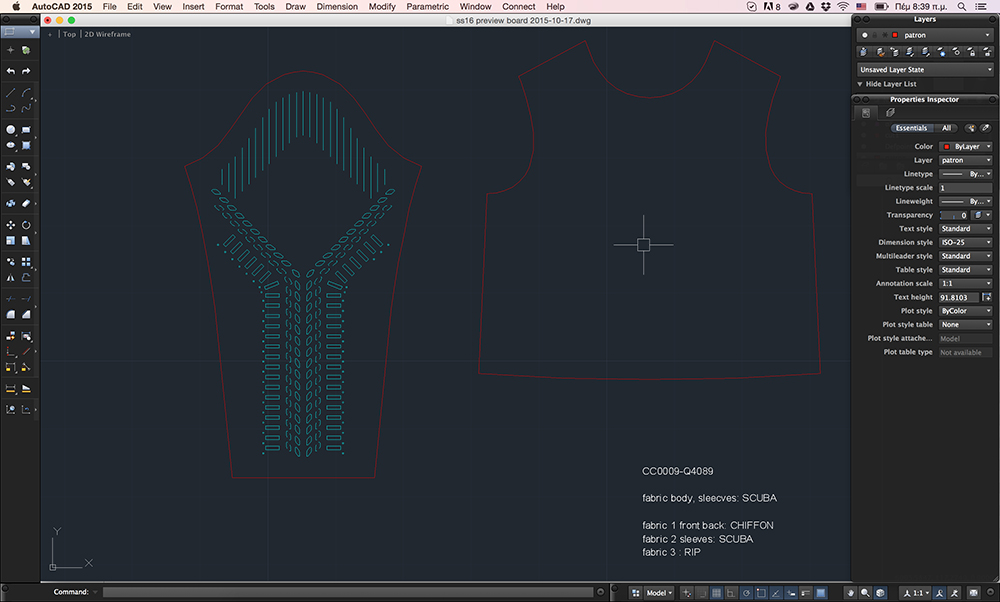Screen dimensions: 1000x602
Task: Pick the Extend tool
Action: tap(26, 298)
